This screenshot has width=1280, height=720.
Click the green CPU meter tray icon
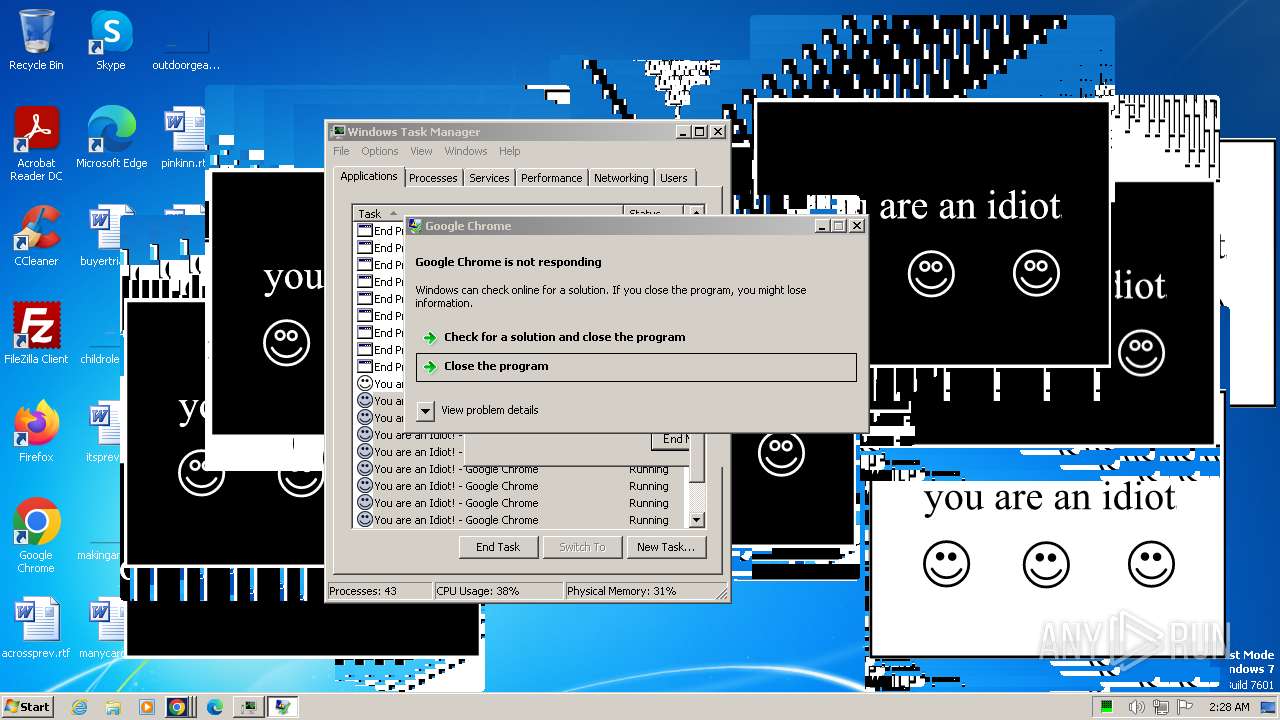[x=1107, y=707]
